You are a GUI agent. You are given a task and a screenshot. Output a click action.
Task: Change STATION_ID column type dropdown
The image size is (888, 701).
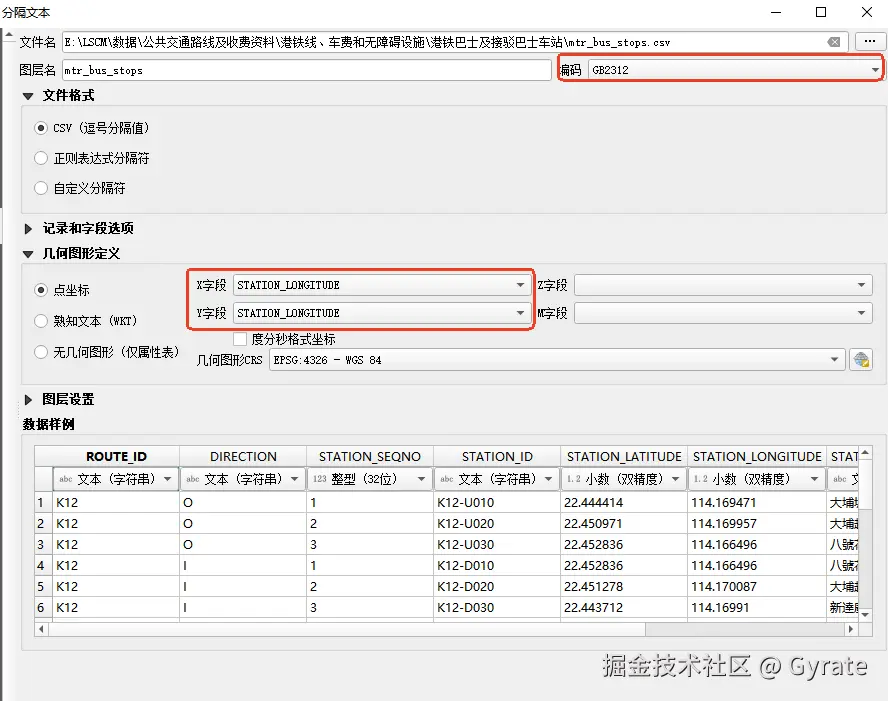point(497,479)
